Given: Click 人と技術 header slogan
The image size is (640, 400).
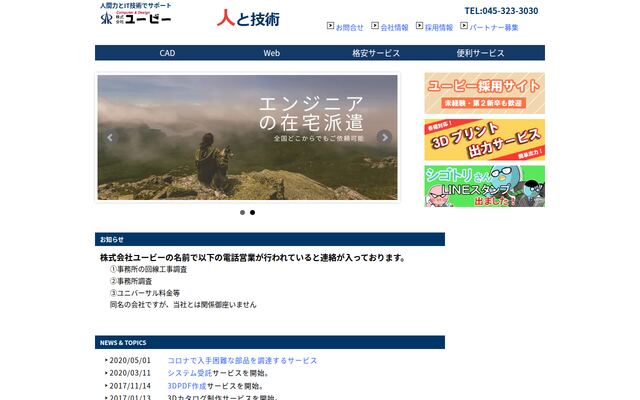Looking at the screenshot, I should 248,18.
